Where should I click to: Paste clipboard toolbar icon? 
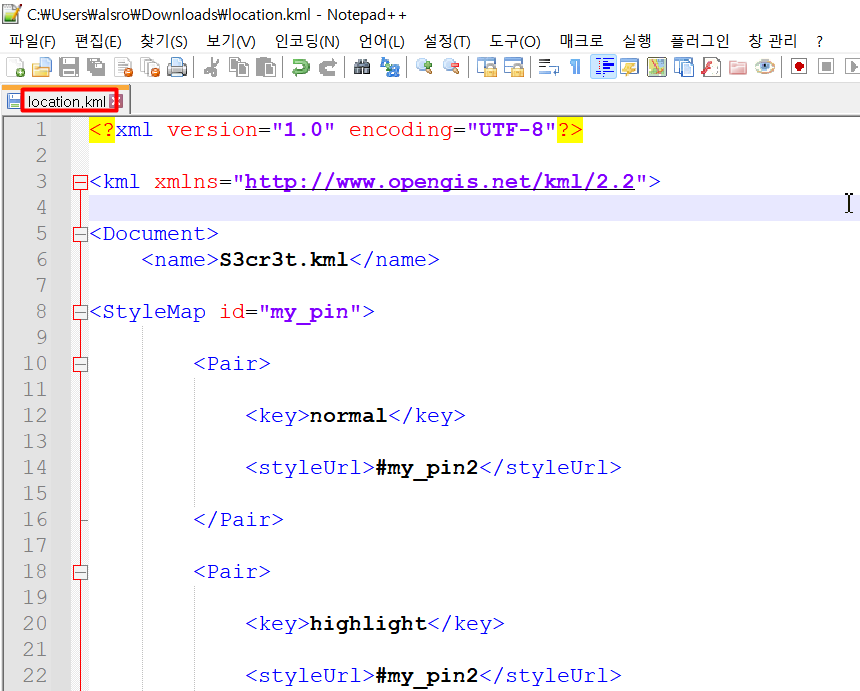click(x=266, y=67)
